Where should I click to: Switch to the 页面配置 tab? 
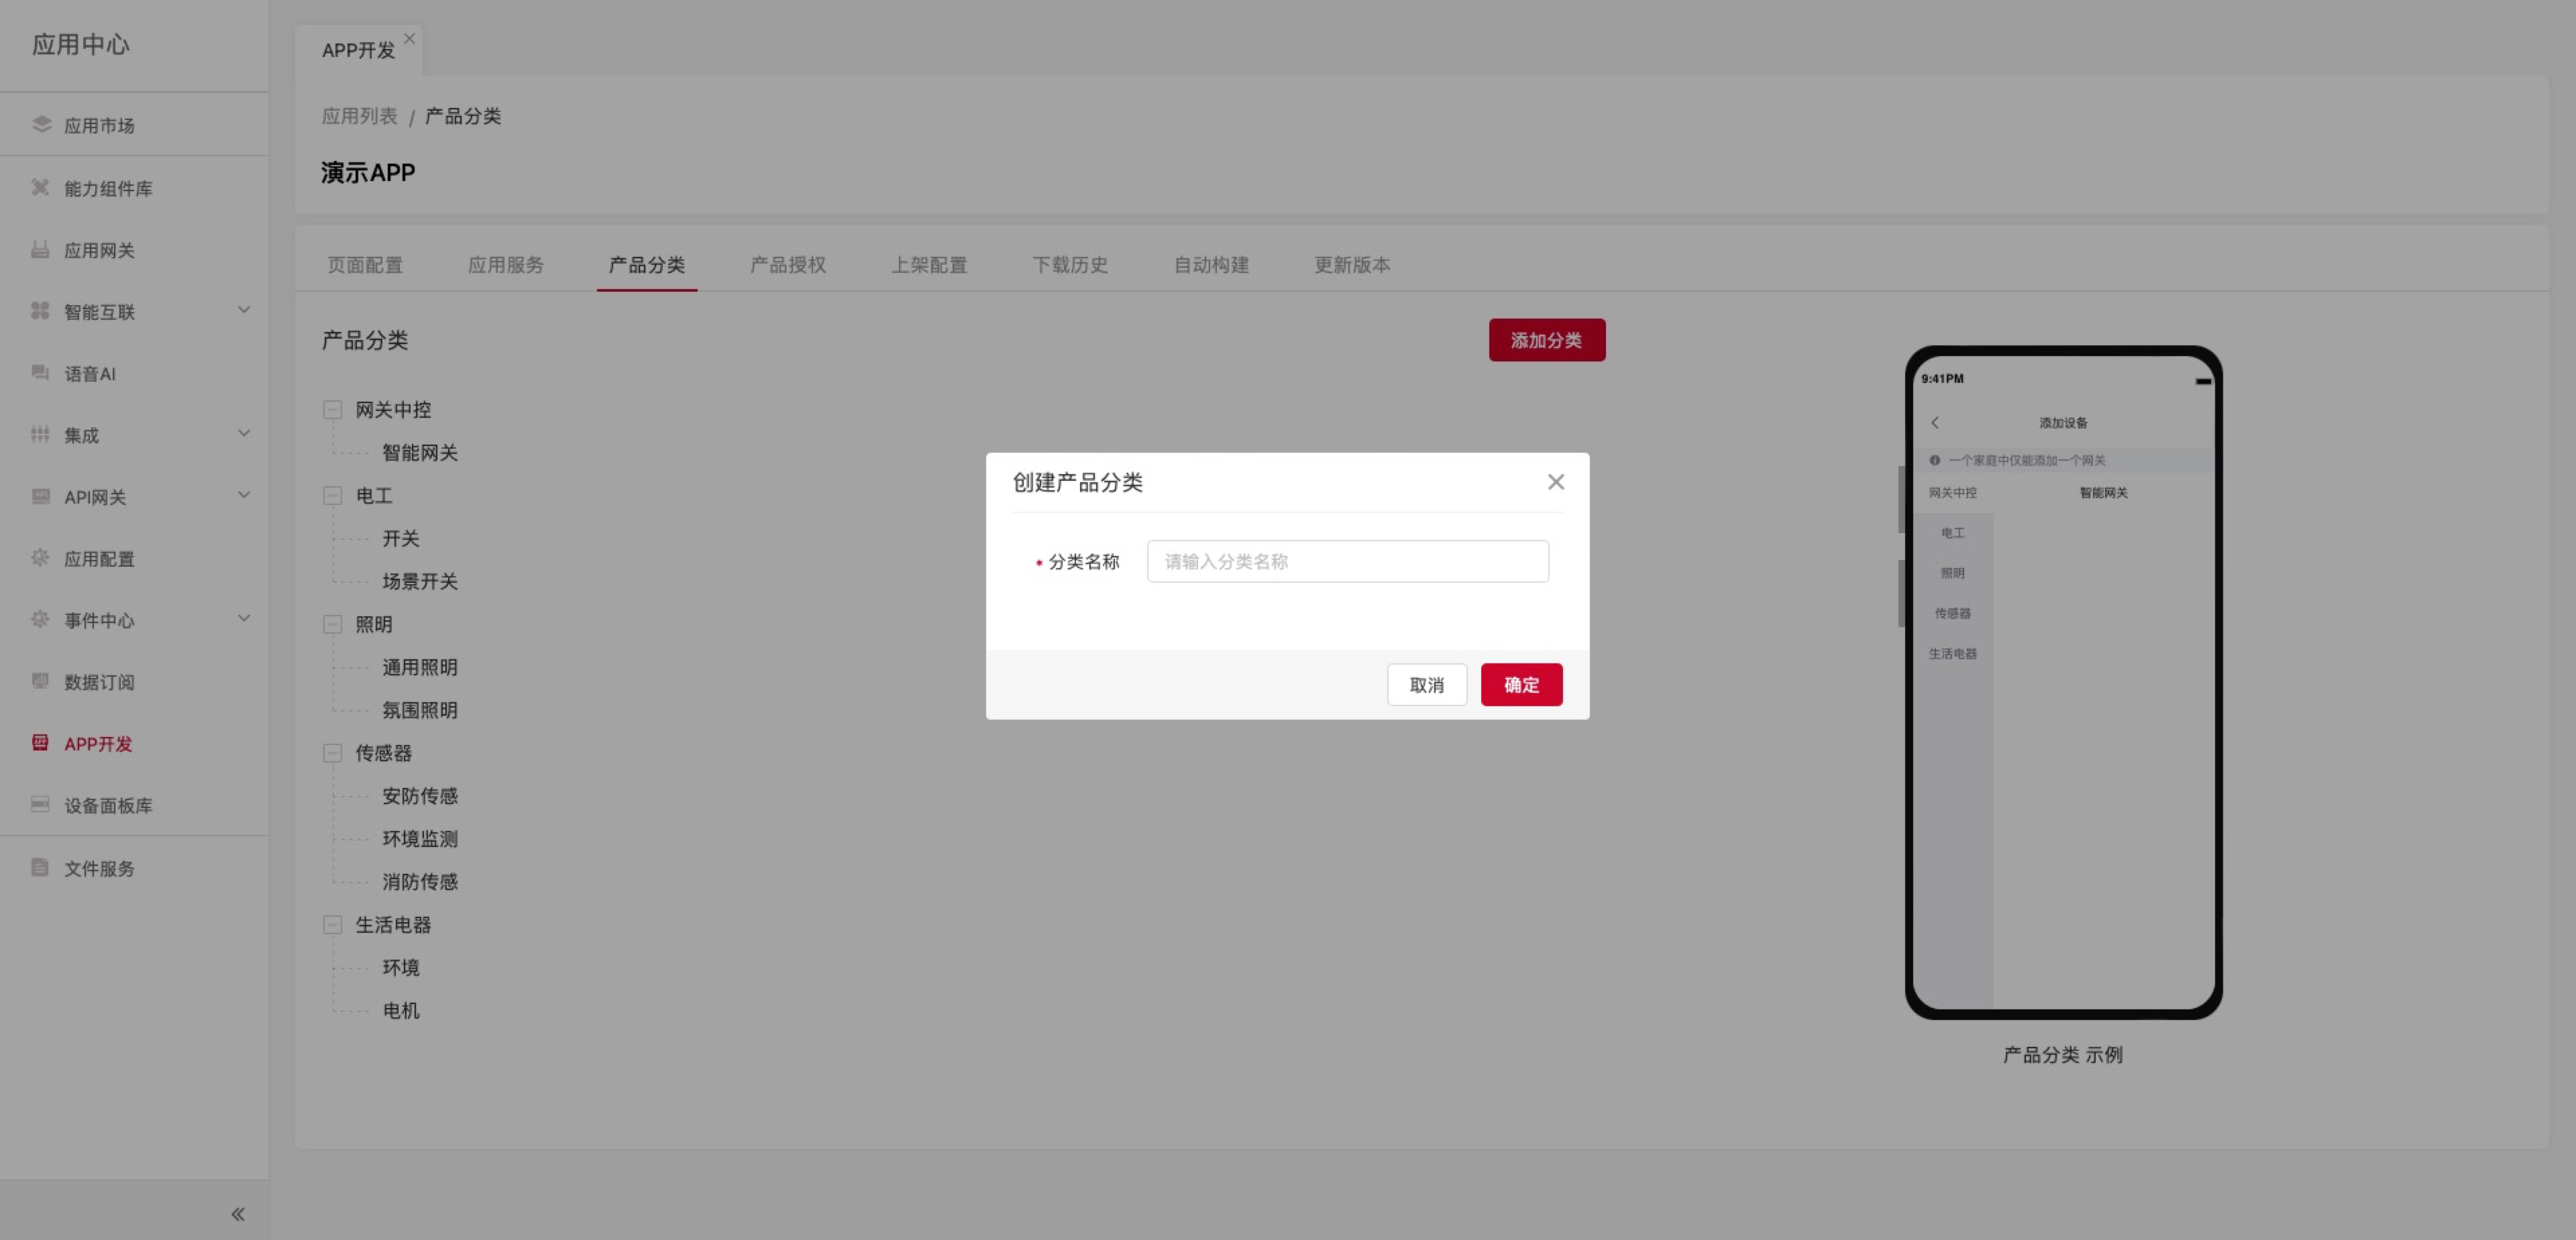point(365,265)
